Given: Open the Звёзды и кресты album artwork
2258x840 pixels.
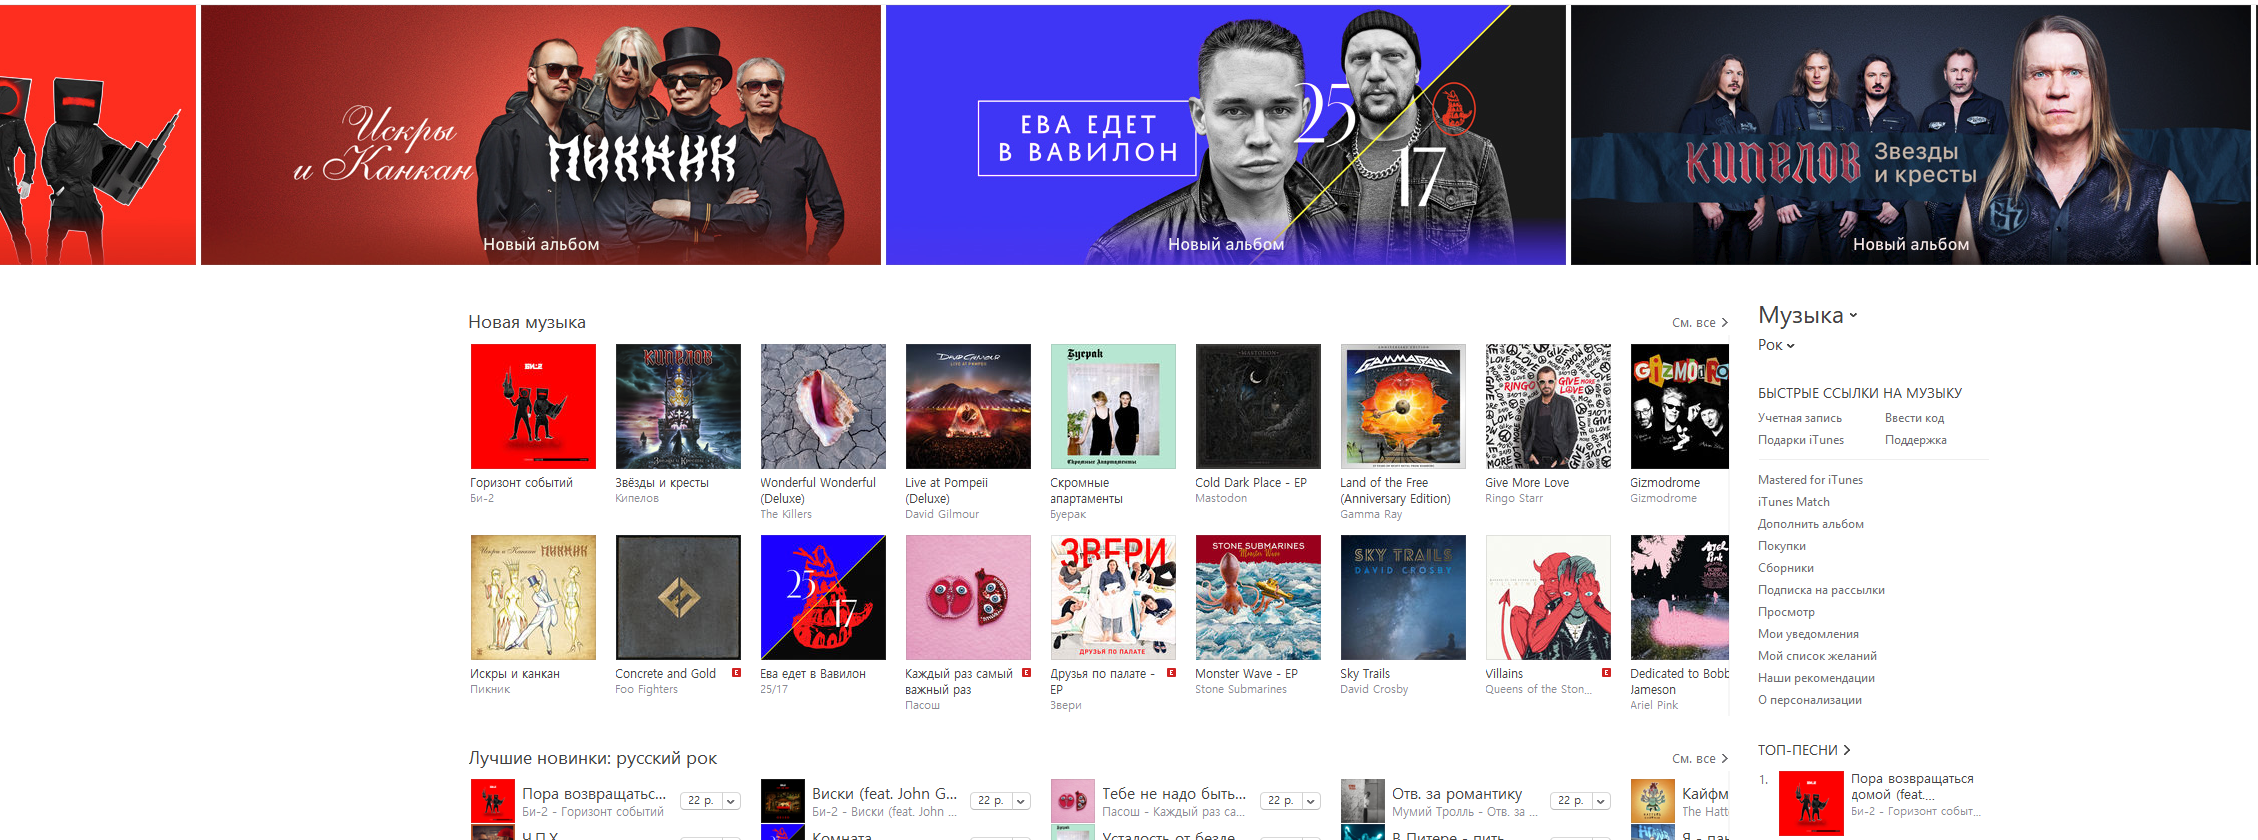Looking at the screenshot, I should click(678, 406).
